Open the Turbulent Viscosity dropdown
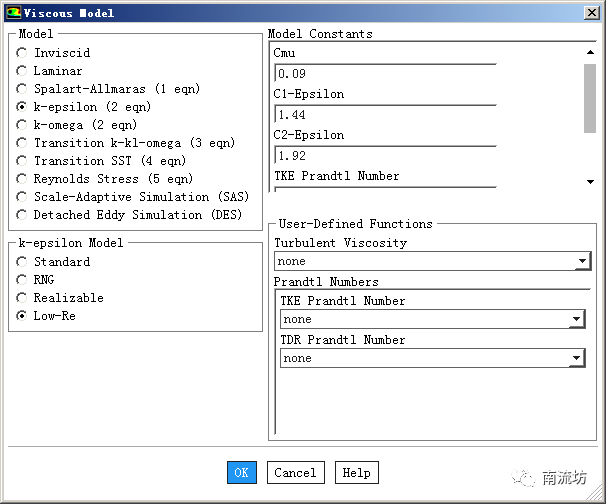Screen dimensions: 606x504 [x=582, y=262]
